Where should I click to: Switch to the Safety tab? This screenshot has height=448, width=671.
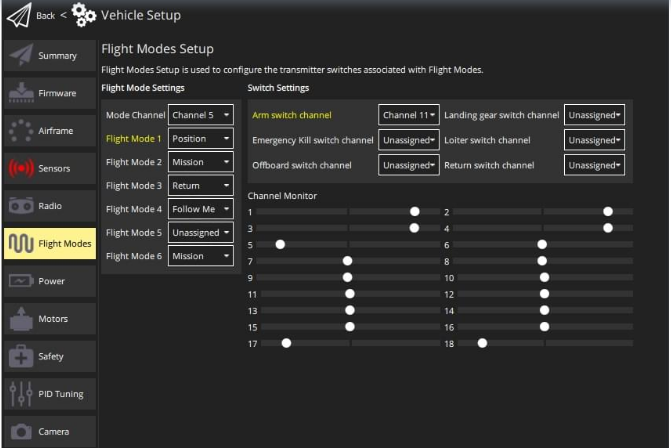(x=50, y=356)
